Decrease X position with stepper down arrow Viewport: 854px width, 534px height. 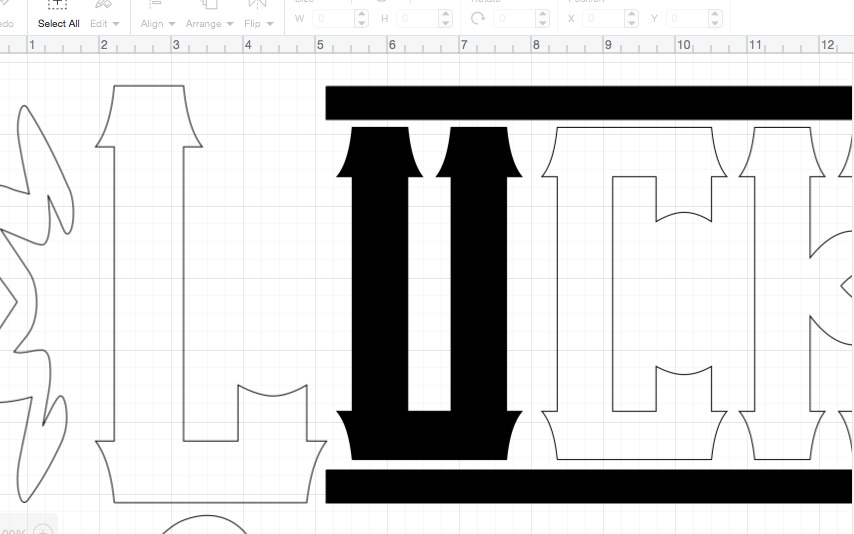(x=632, y=23)
